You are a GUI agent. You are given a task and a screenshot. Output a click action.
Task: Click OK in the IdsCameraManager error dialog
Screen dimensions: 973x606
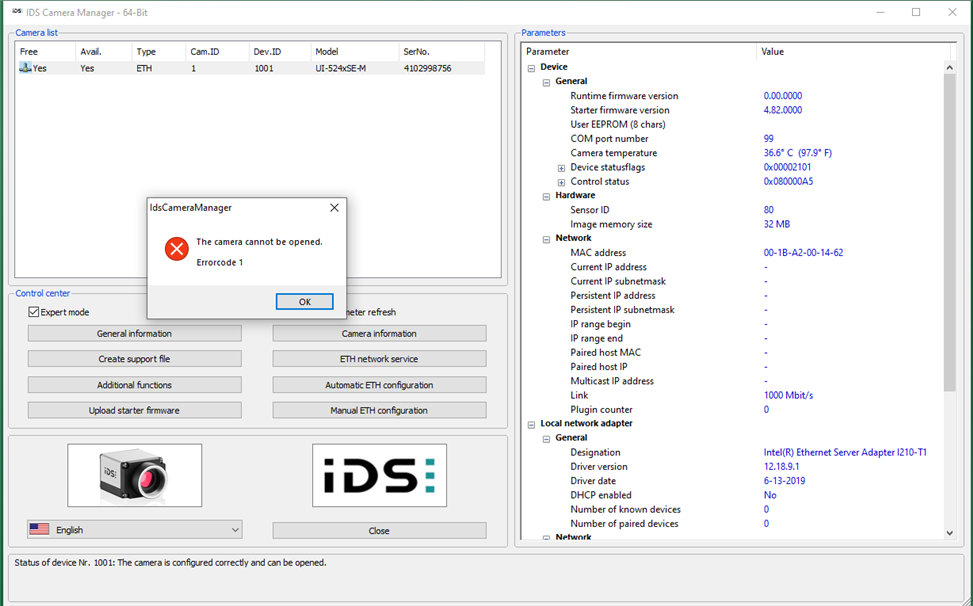click(304, 301)
